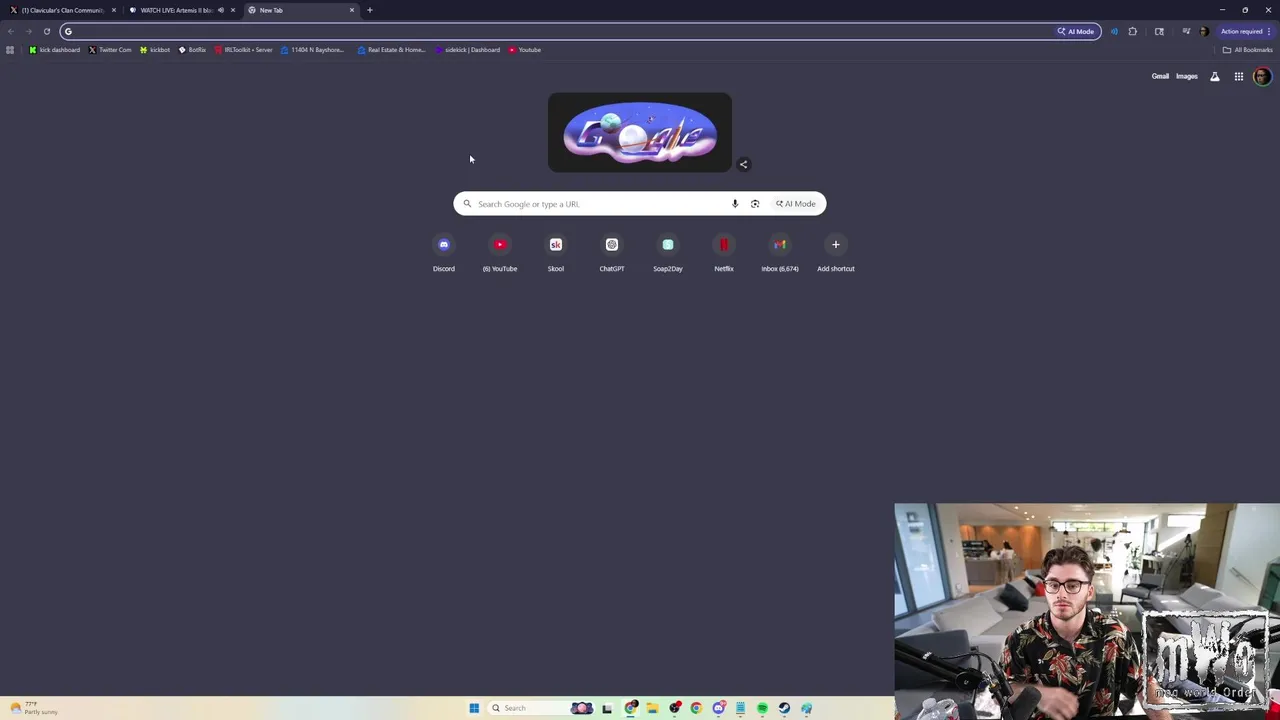Open the IRLToolkit Server bookmark
Screen dimensions: 1280x720
click(243, 50)
